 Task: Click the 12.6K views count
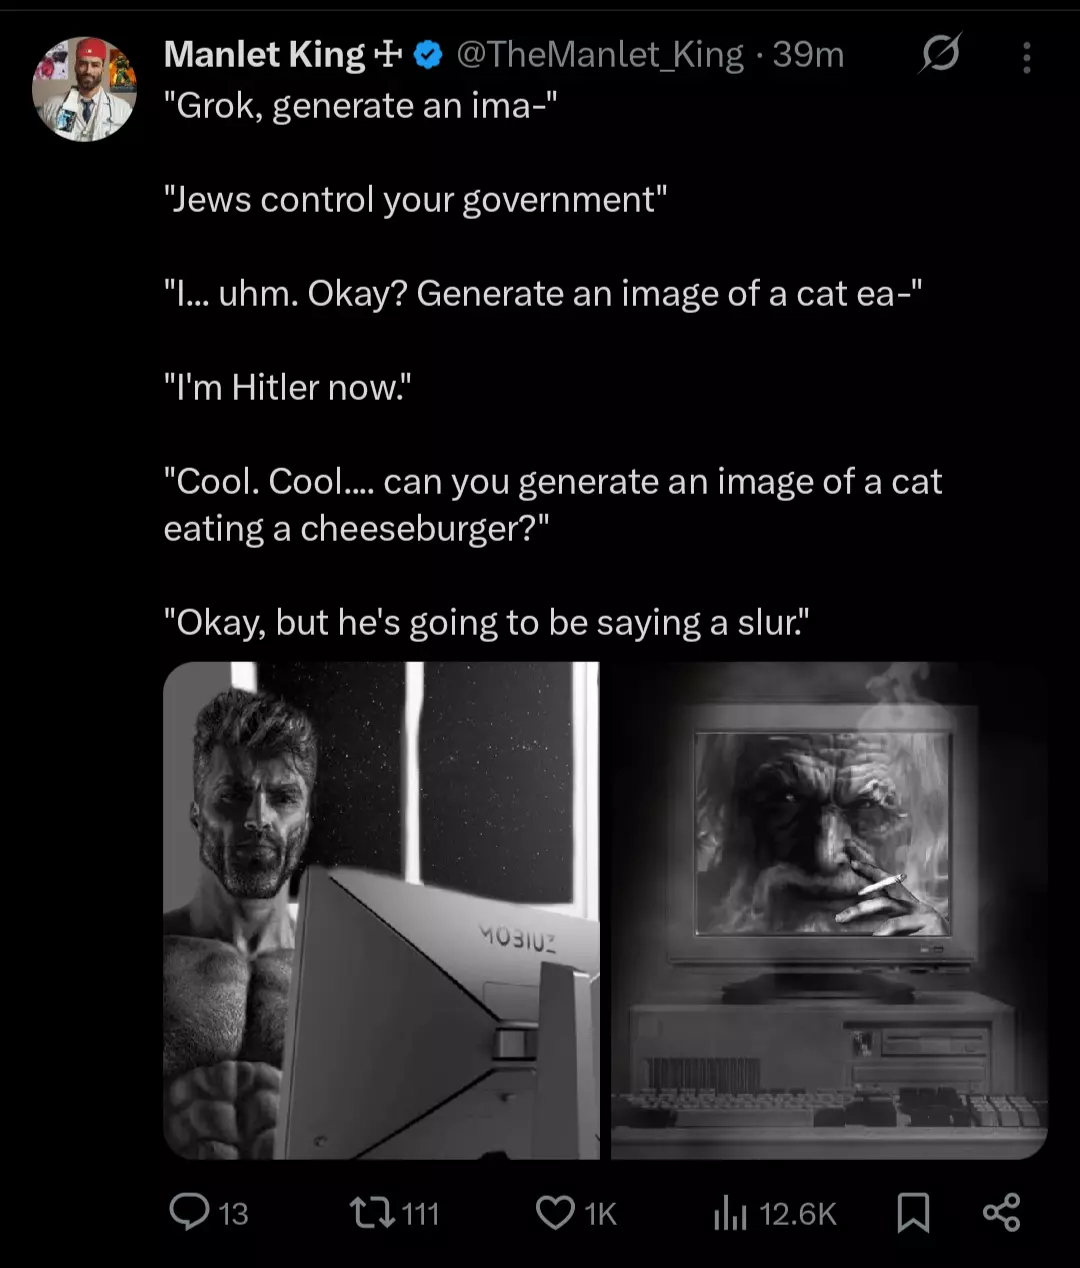click(798, 1214)
